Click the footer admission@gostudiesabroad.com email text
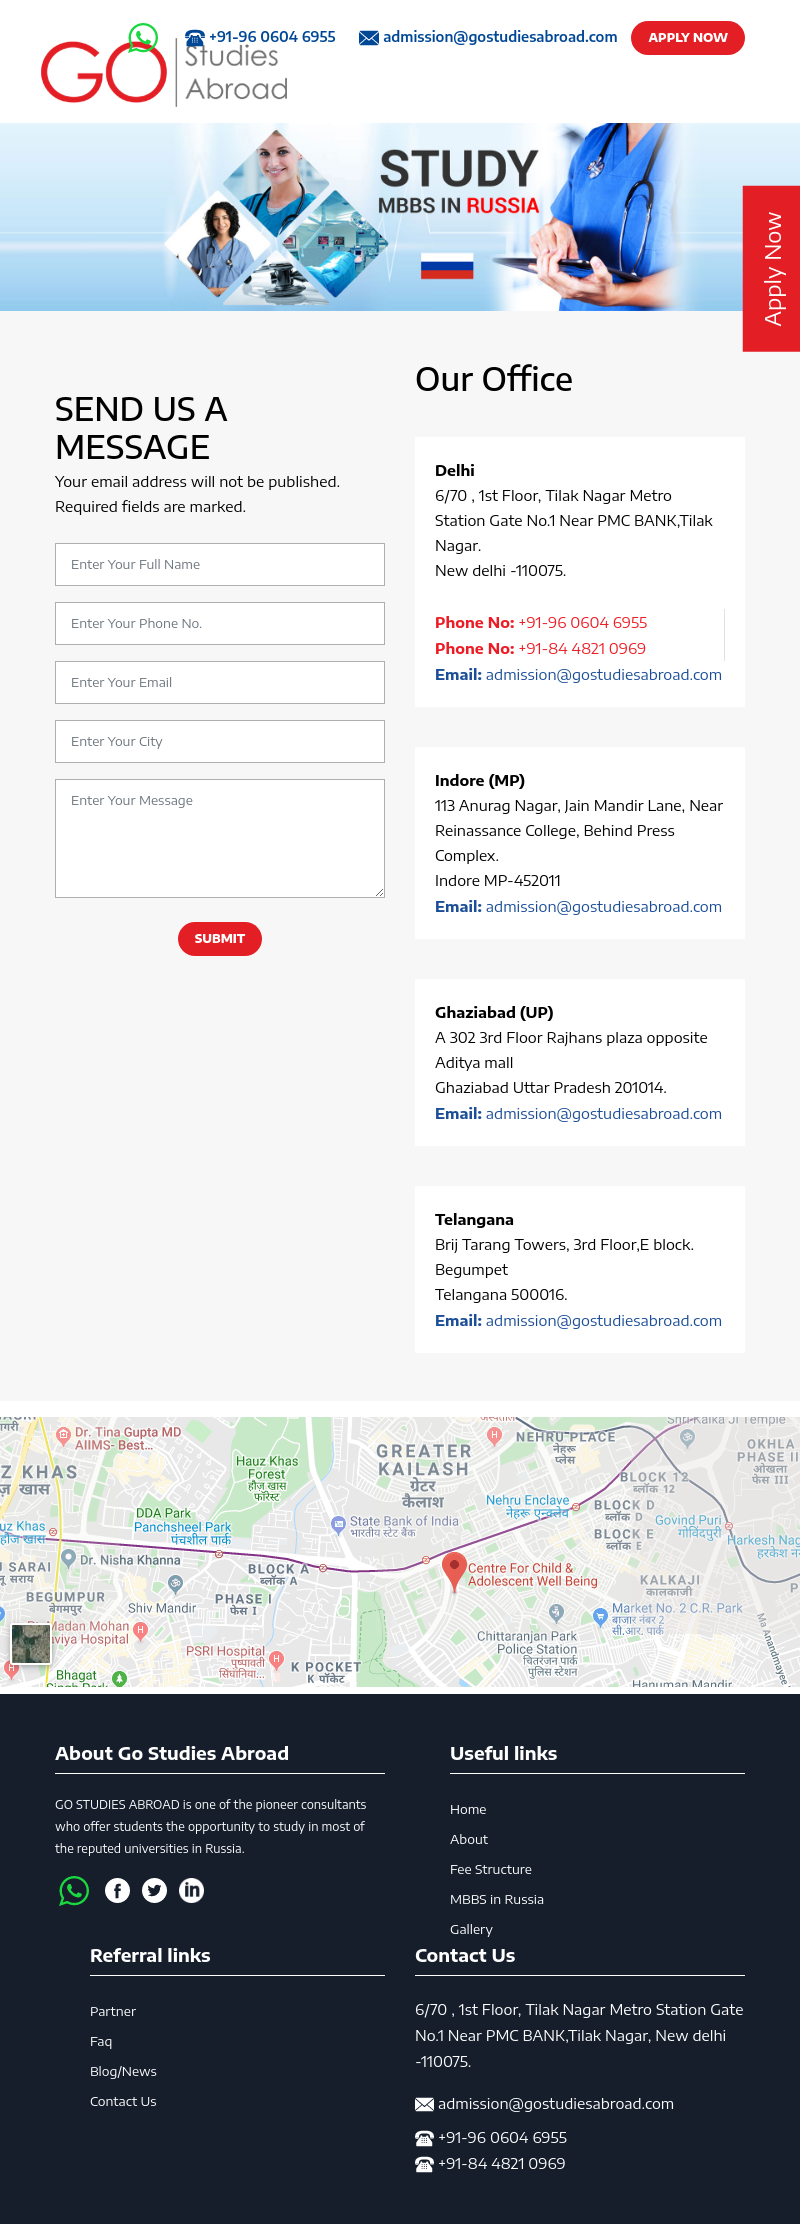The image size is (800, 2232). tap(556, 2104)
